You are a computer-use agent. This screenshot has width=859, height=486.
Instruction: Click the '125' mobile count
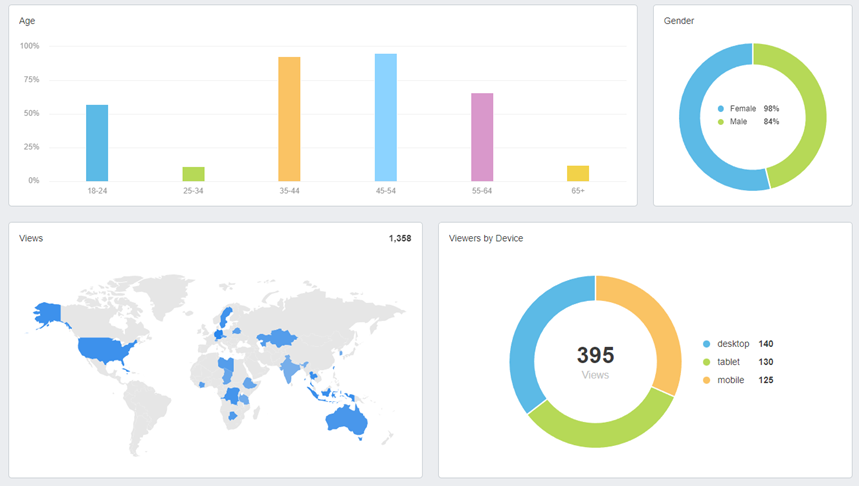[766, 380]
